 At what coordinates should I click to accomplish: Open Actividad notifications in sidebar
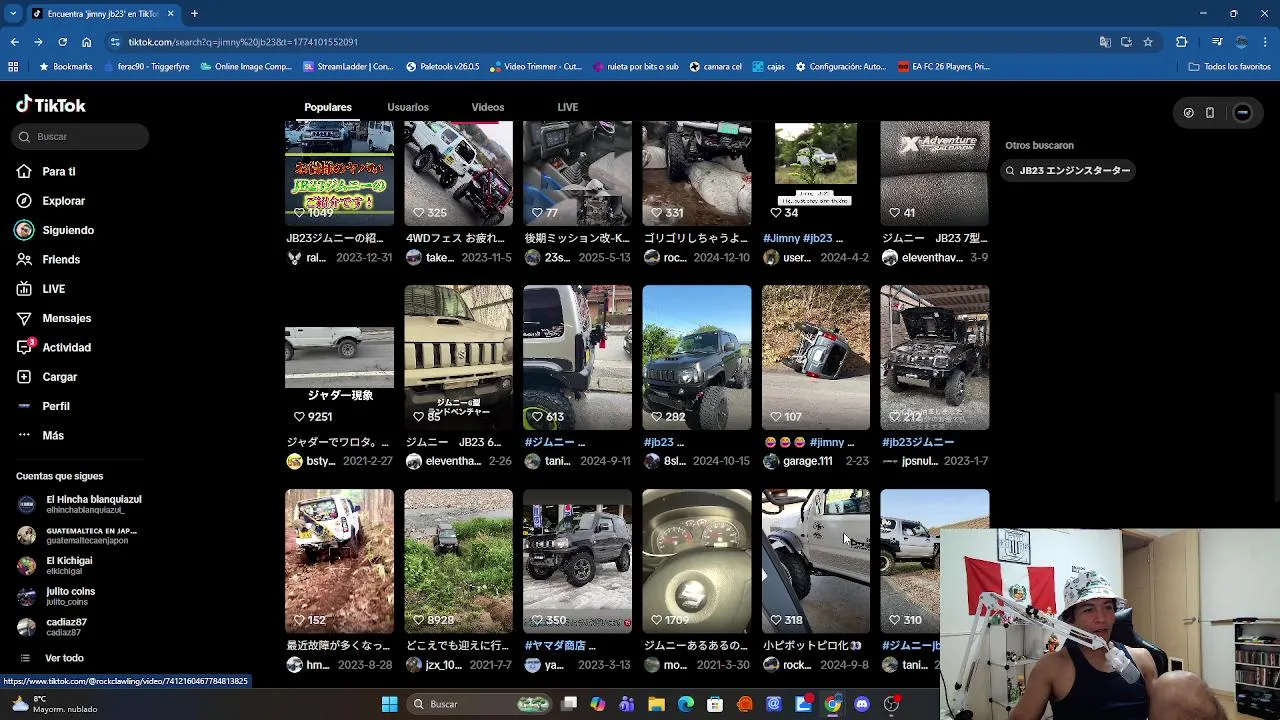click(66, 347)
